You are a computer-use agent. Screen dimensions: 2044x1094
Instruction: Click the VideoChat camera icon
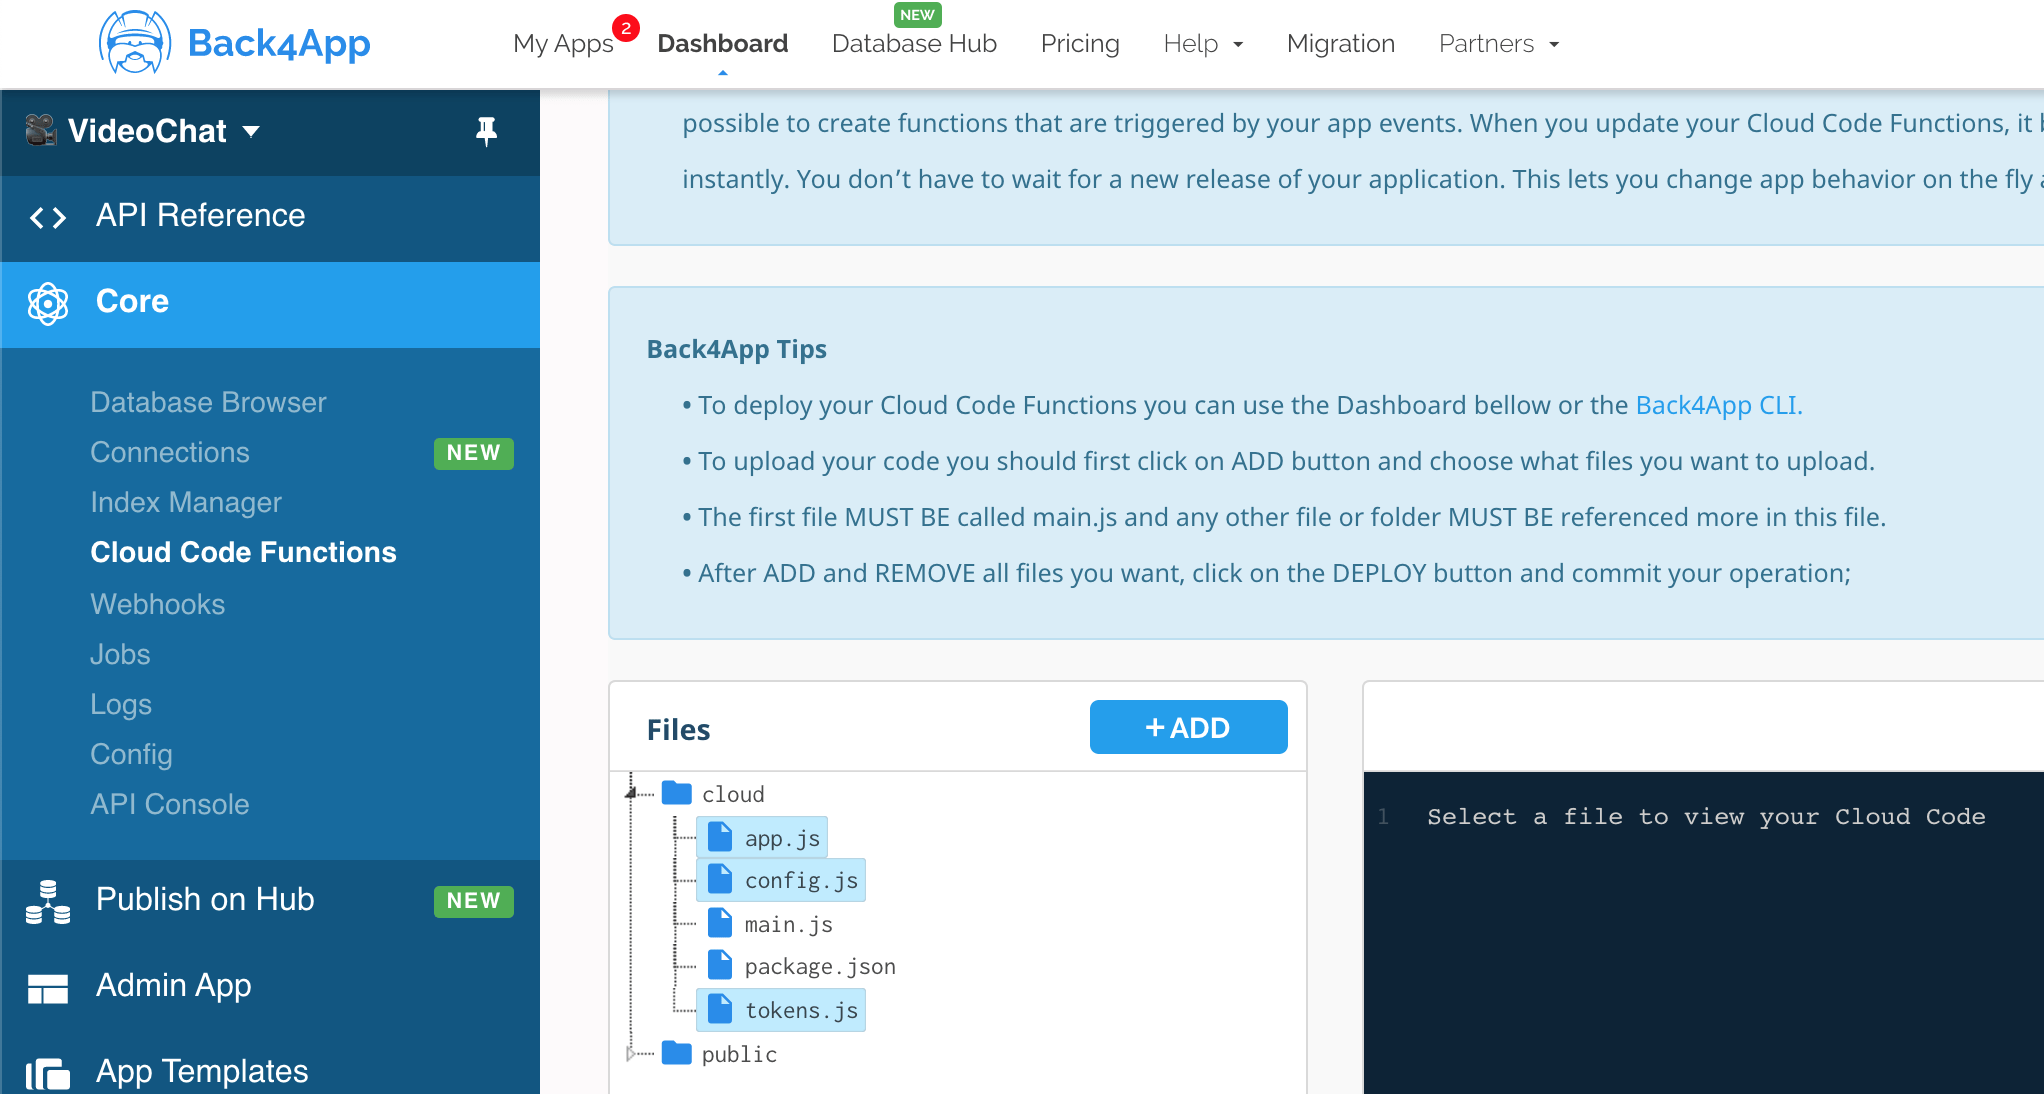point(38,130)
